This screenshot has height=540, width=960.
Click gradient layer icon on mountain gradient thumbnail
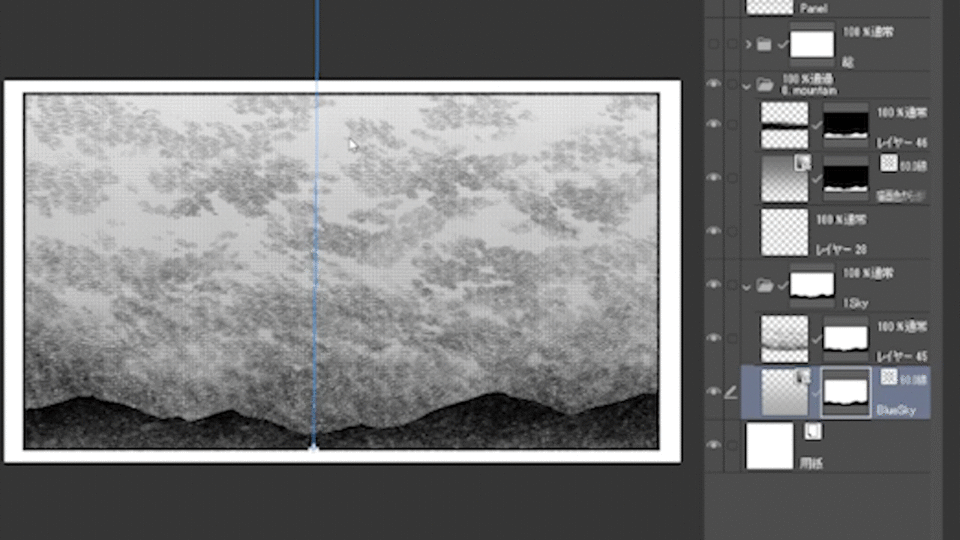click(802, 162)
